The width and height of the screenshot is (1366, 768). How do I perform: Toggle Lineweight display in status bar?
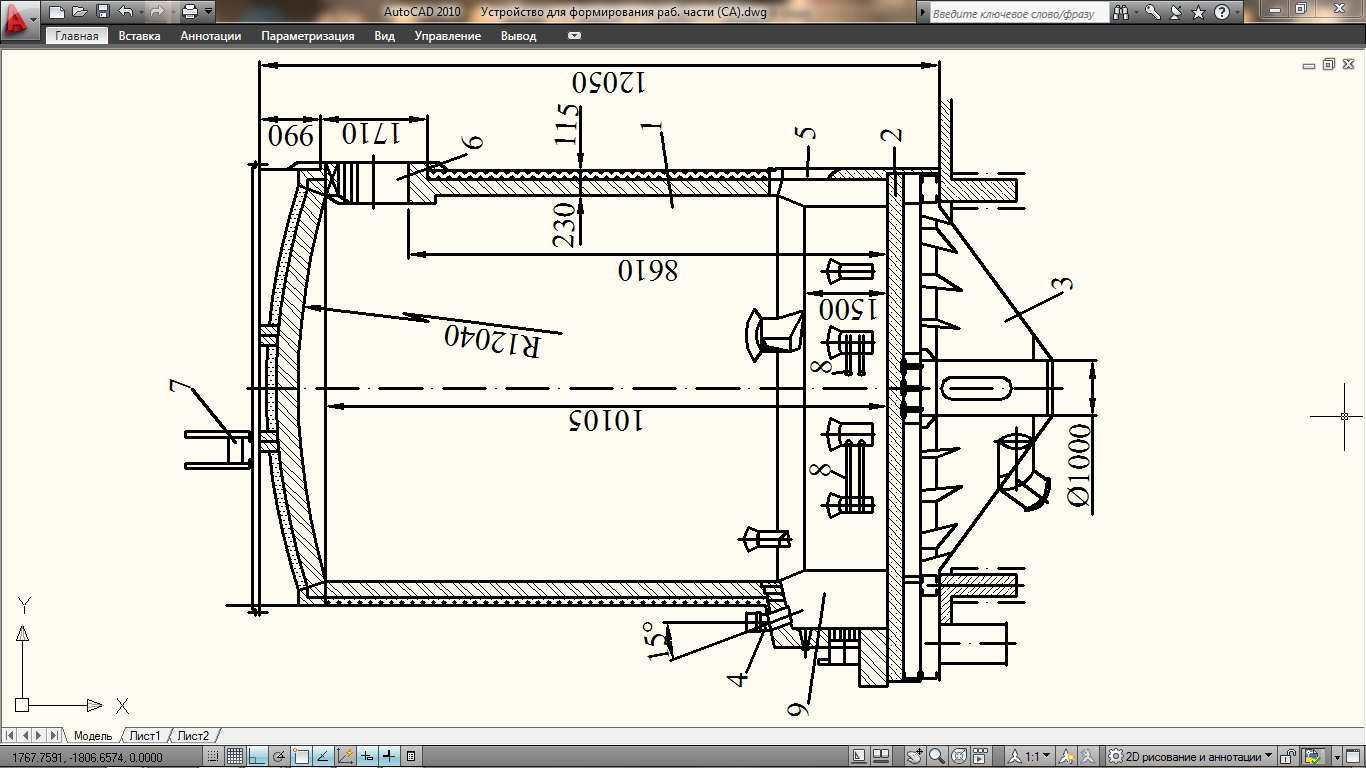pyautogui.click(x=389, y=756)
